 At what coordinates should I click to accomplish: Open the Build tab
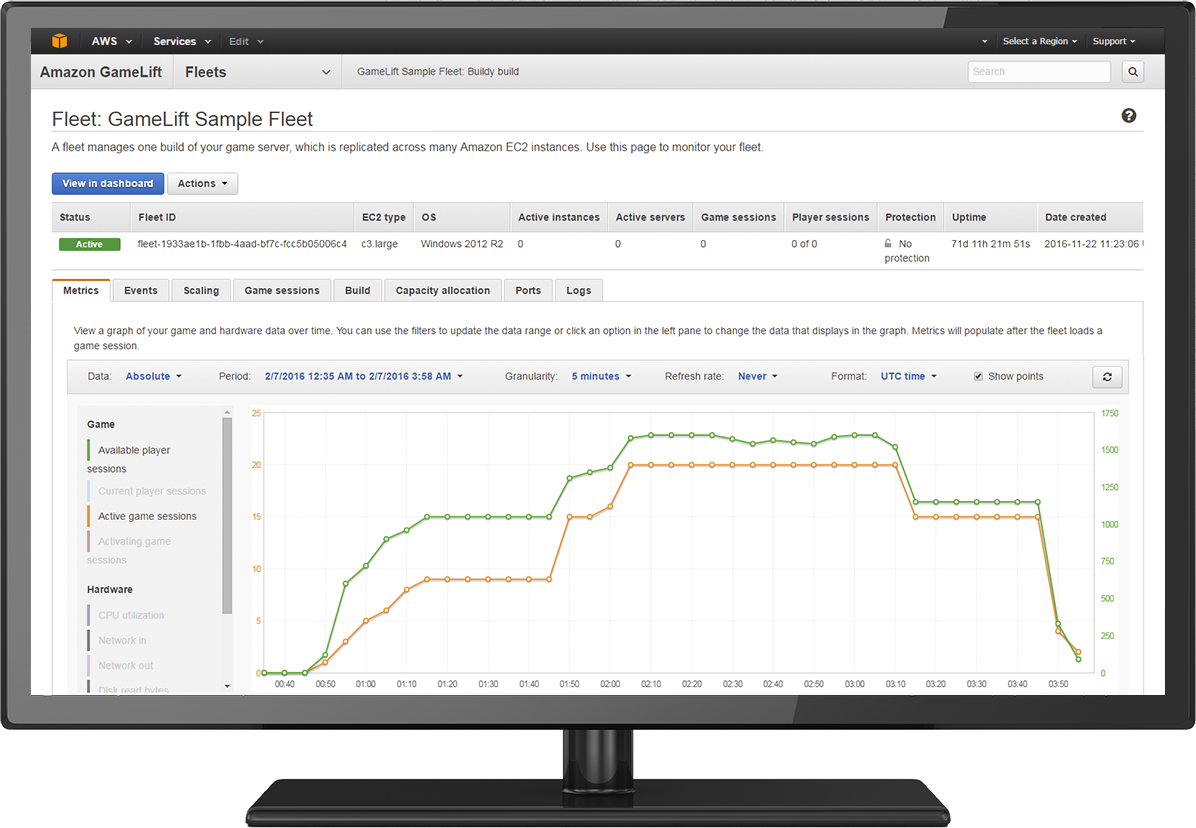pos(357,290)
